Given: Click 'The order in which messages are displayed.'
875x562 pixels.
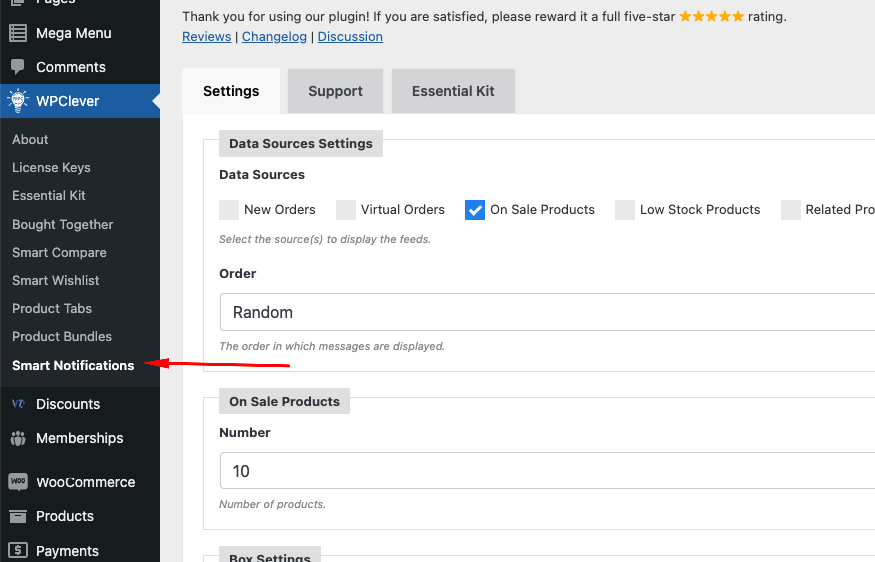Looking at the screenshot, I should tap(332, 347).
